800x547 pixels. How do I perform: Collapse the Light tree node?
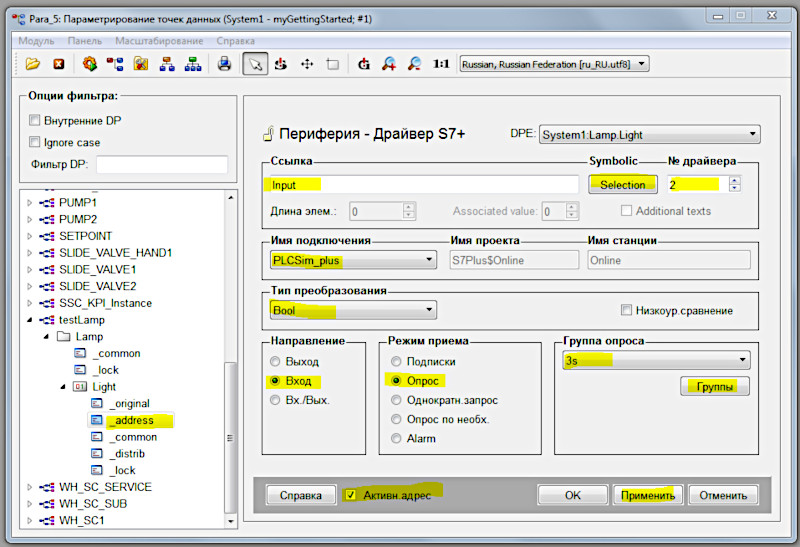pos(63,387)
